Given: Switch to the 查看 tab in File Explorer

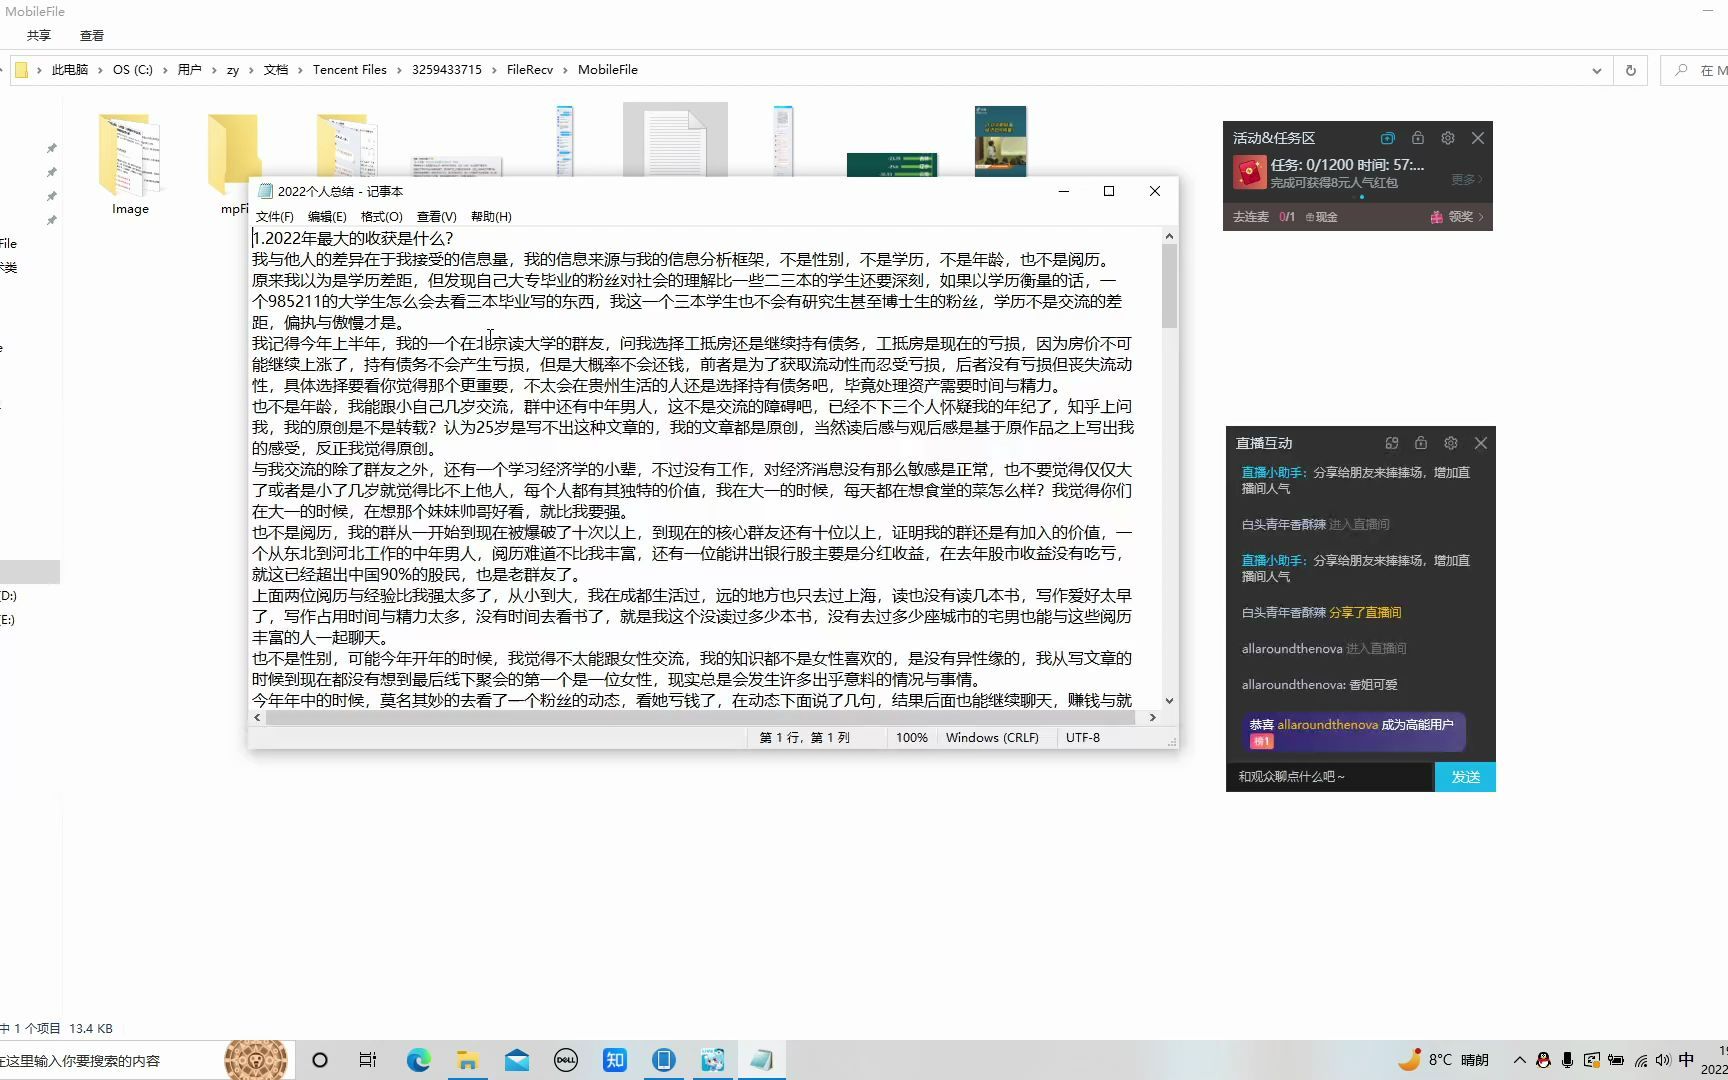Looking at the screenshot, I should [92, 35].
